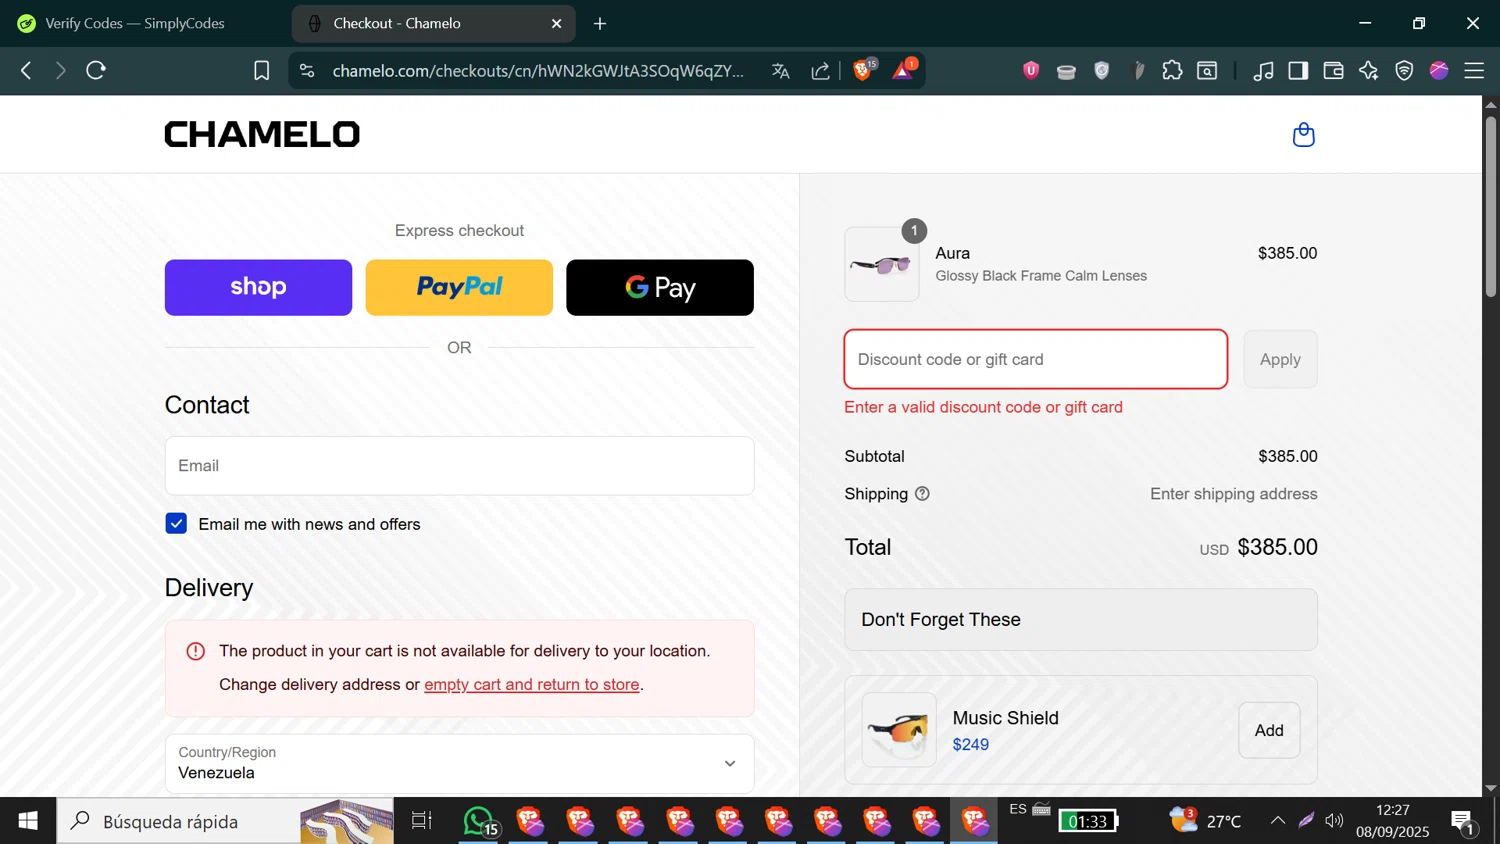Uncheck Email me with news and offers

pos(176,524)
